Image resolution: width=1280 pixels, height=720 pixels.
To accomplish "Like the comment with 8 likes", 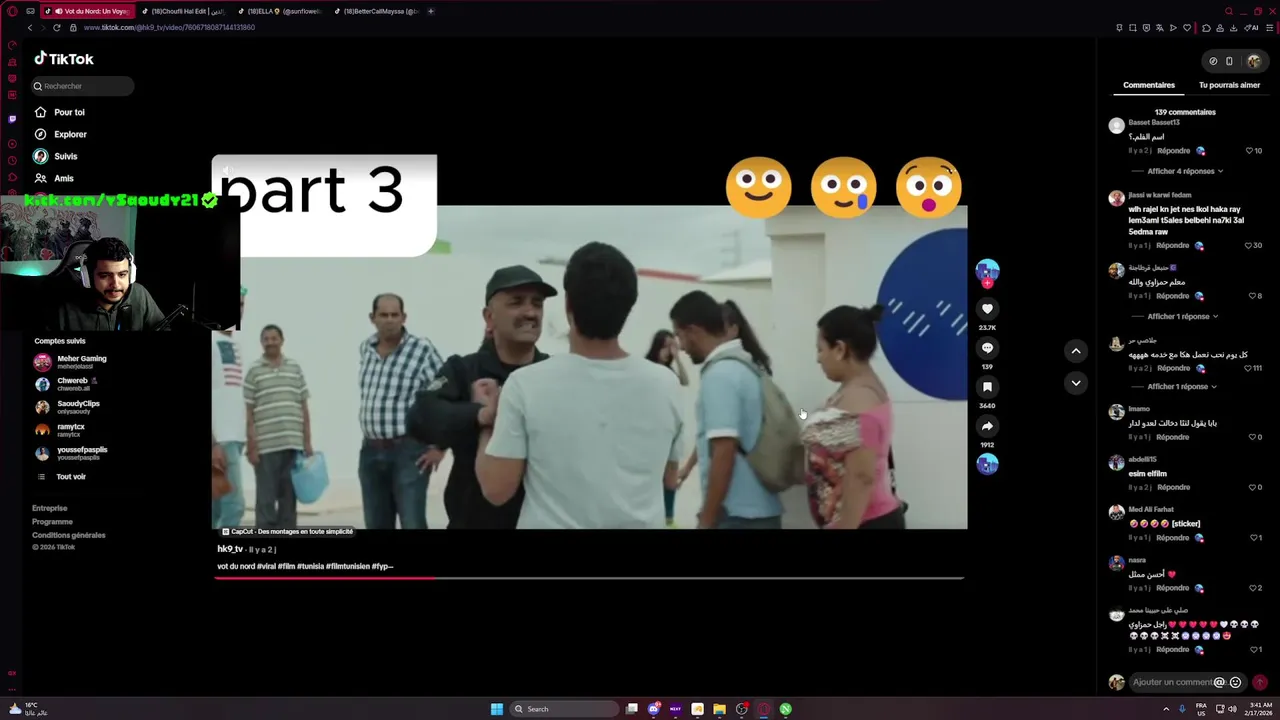I will pyautogui.click(x=1253, y=296).
